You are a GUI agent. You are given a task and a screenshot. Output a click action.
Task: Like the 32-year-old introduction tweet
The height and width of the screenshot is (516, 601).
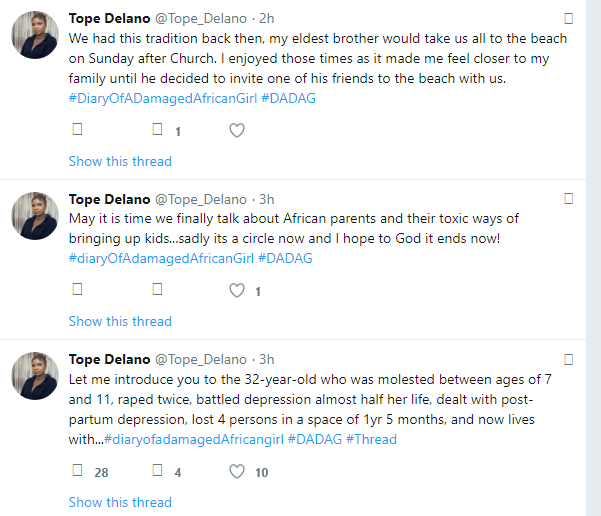pos(237,472)
